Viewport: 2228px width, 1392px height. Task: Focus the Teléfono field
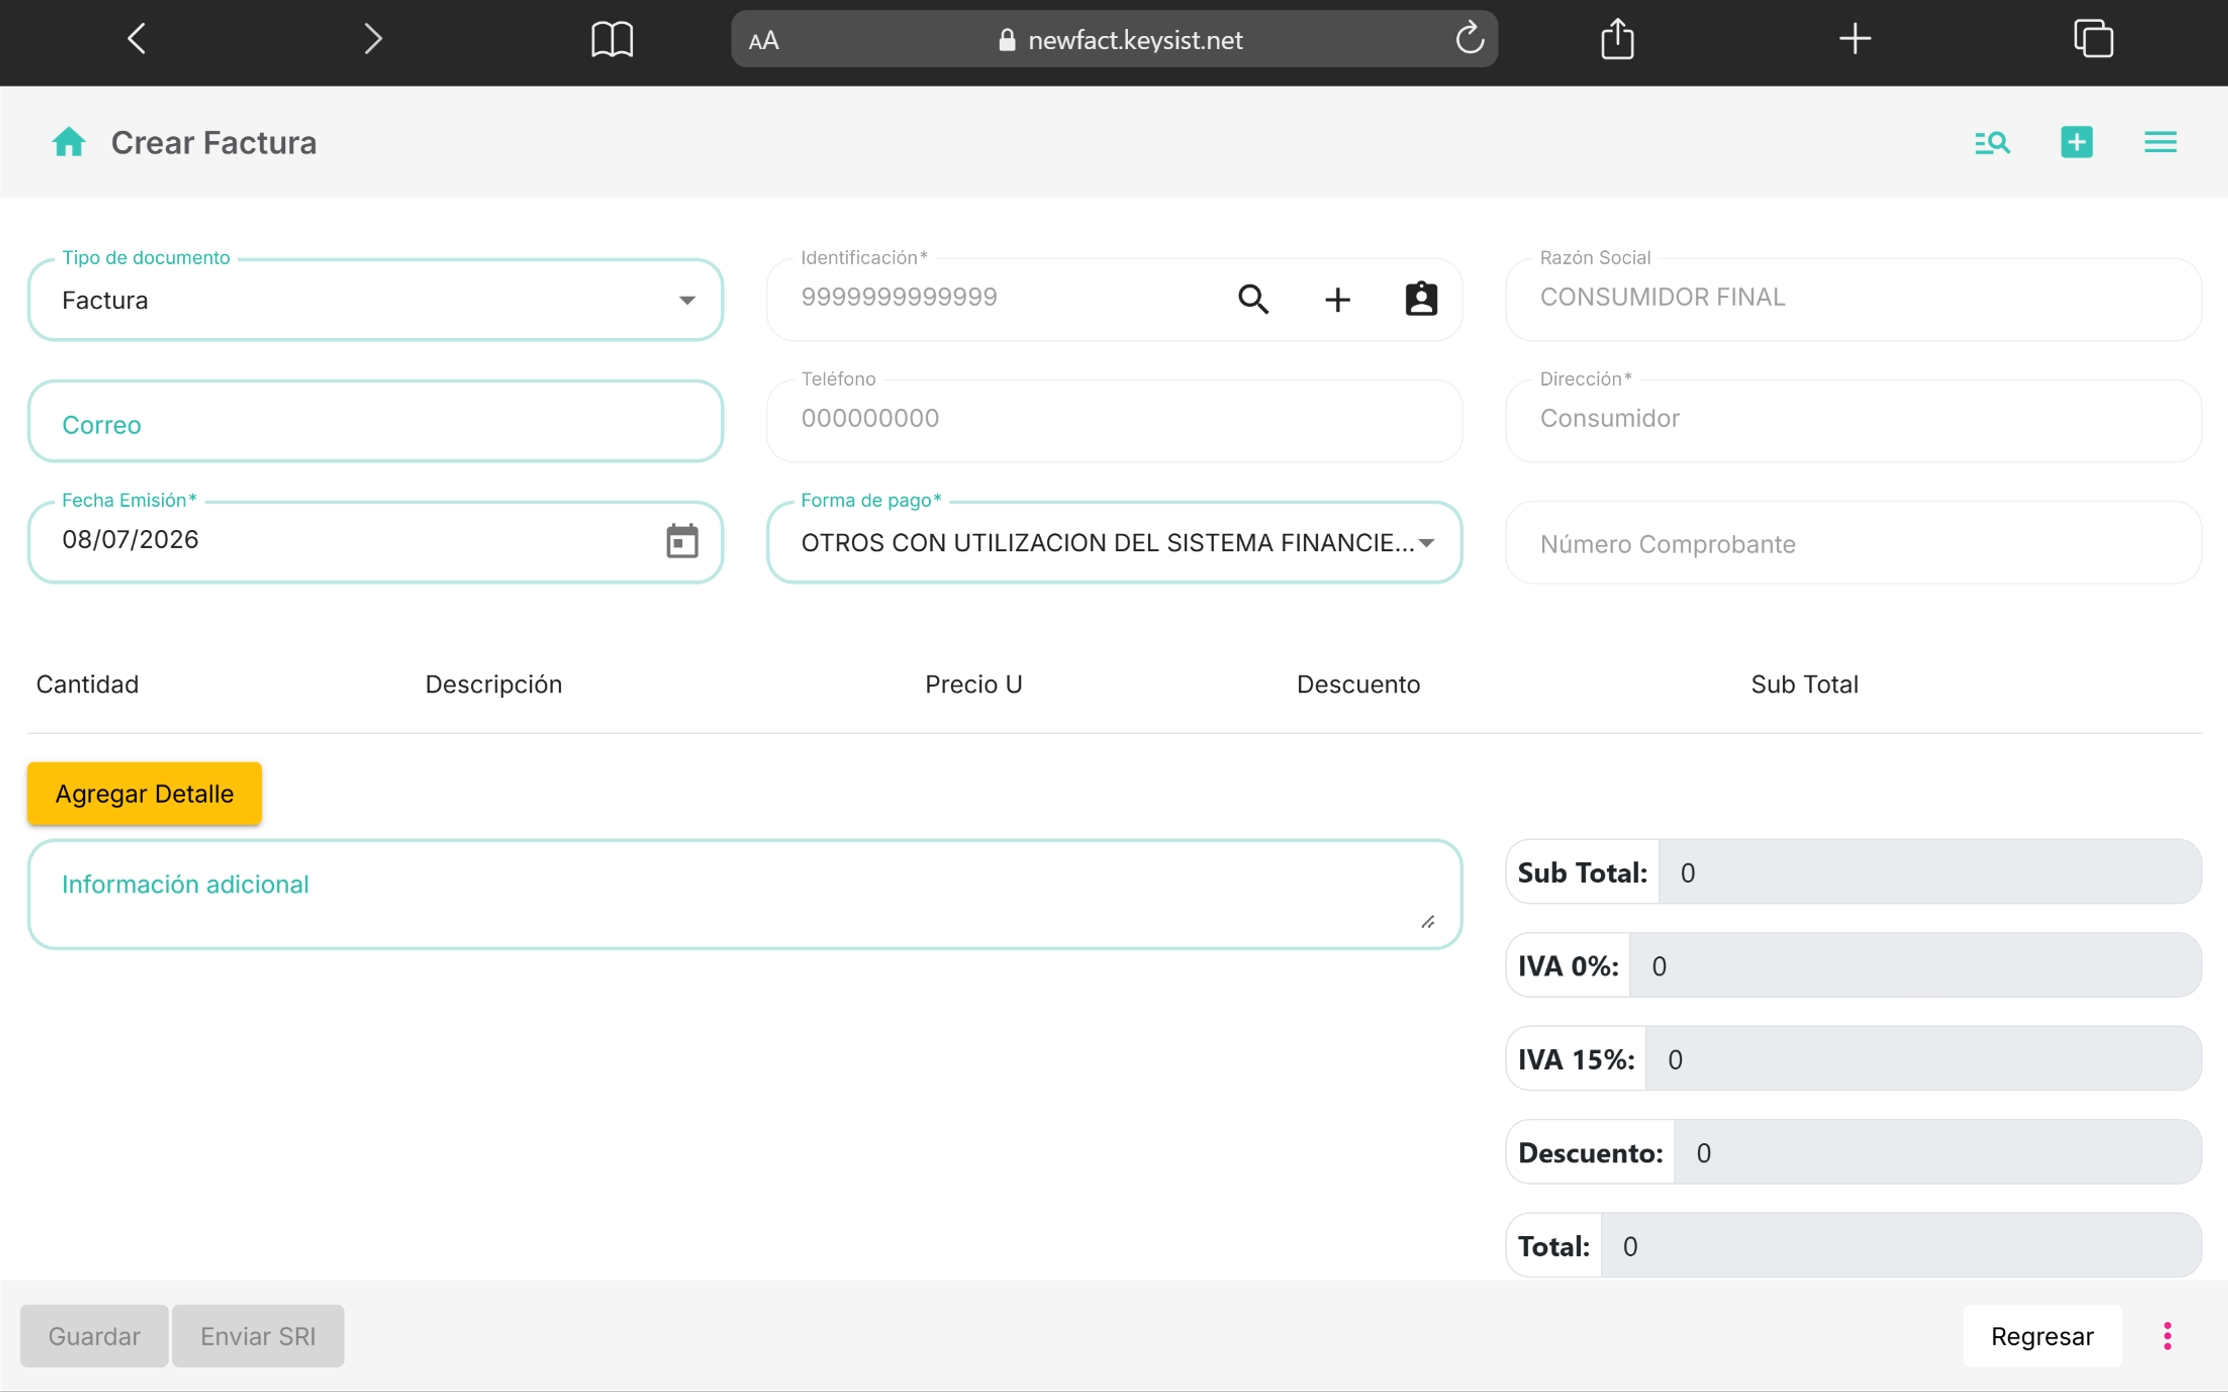point(1114,420)
